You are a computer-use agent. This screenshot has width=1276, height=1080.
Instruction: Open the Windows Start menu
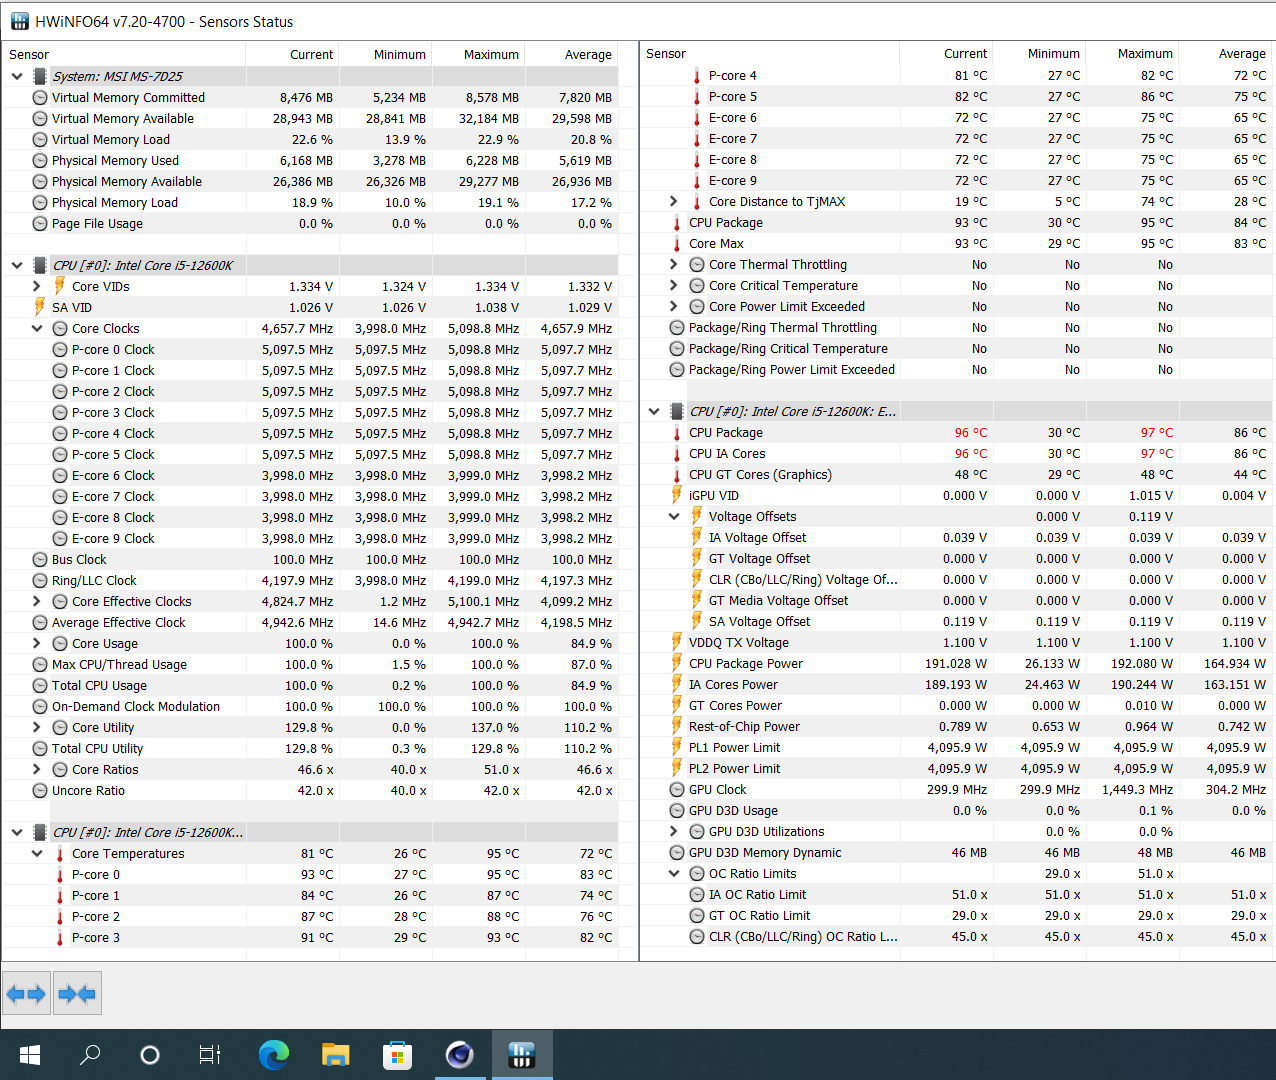point(29,1054)
